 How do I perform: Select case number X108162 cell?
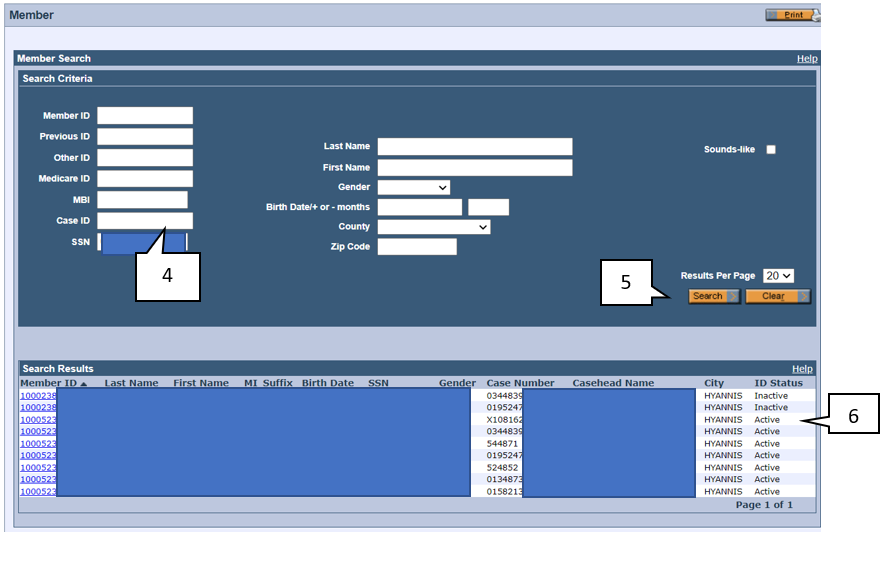[505, 420]
